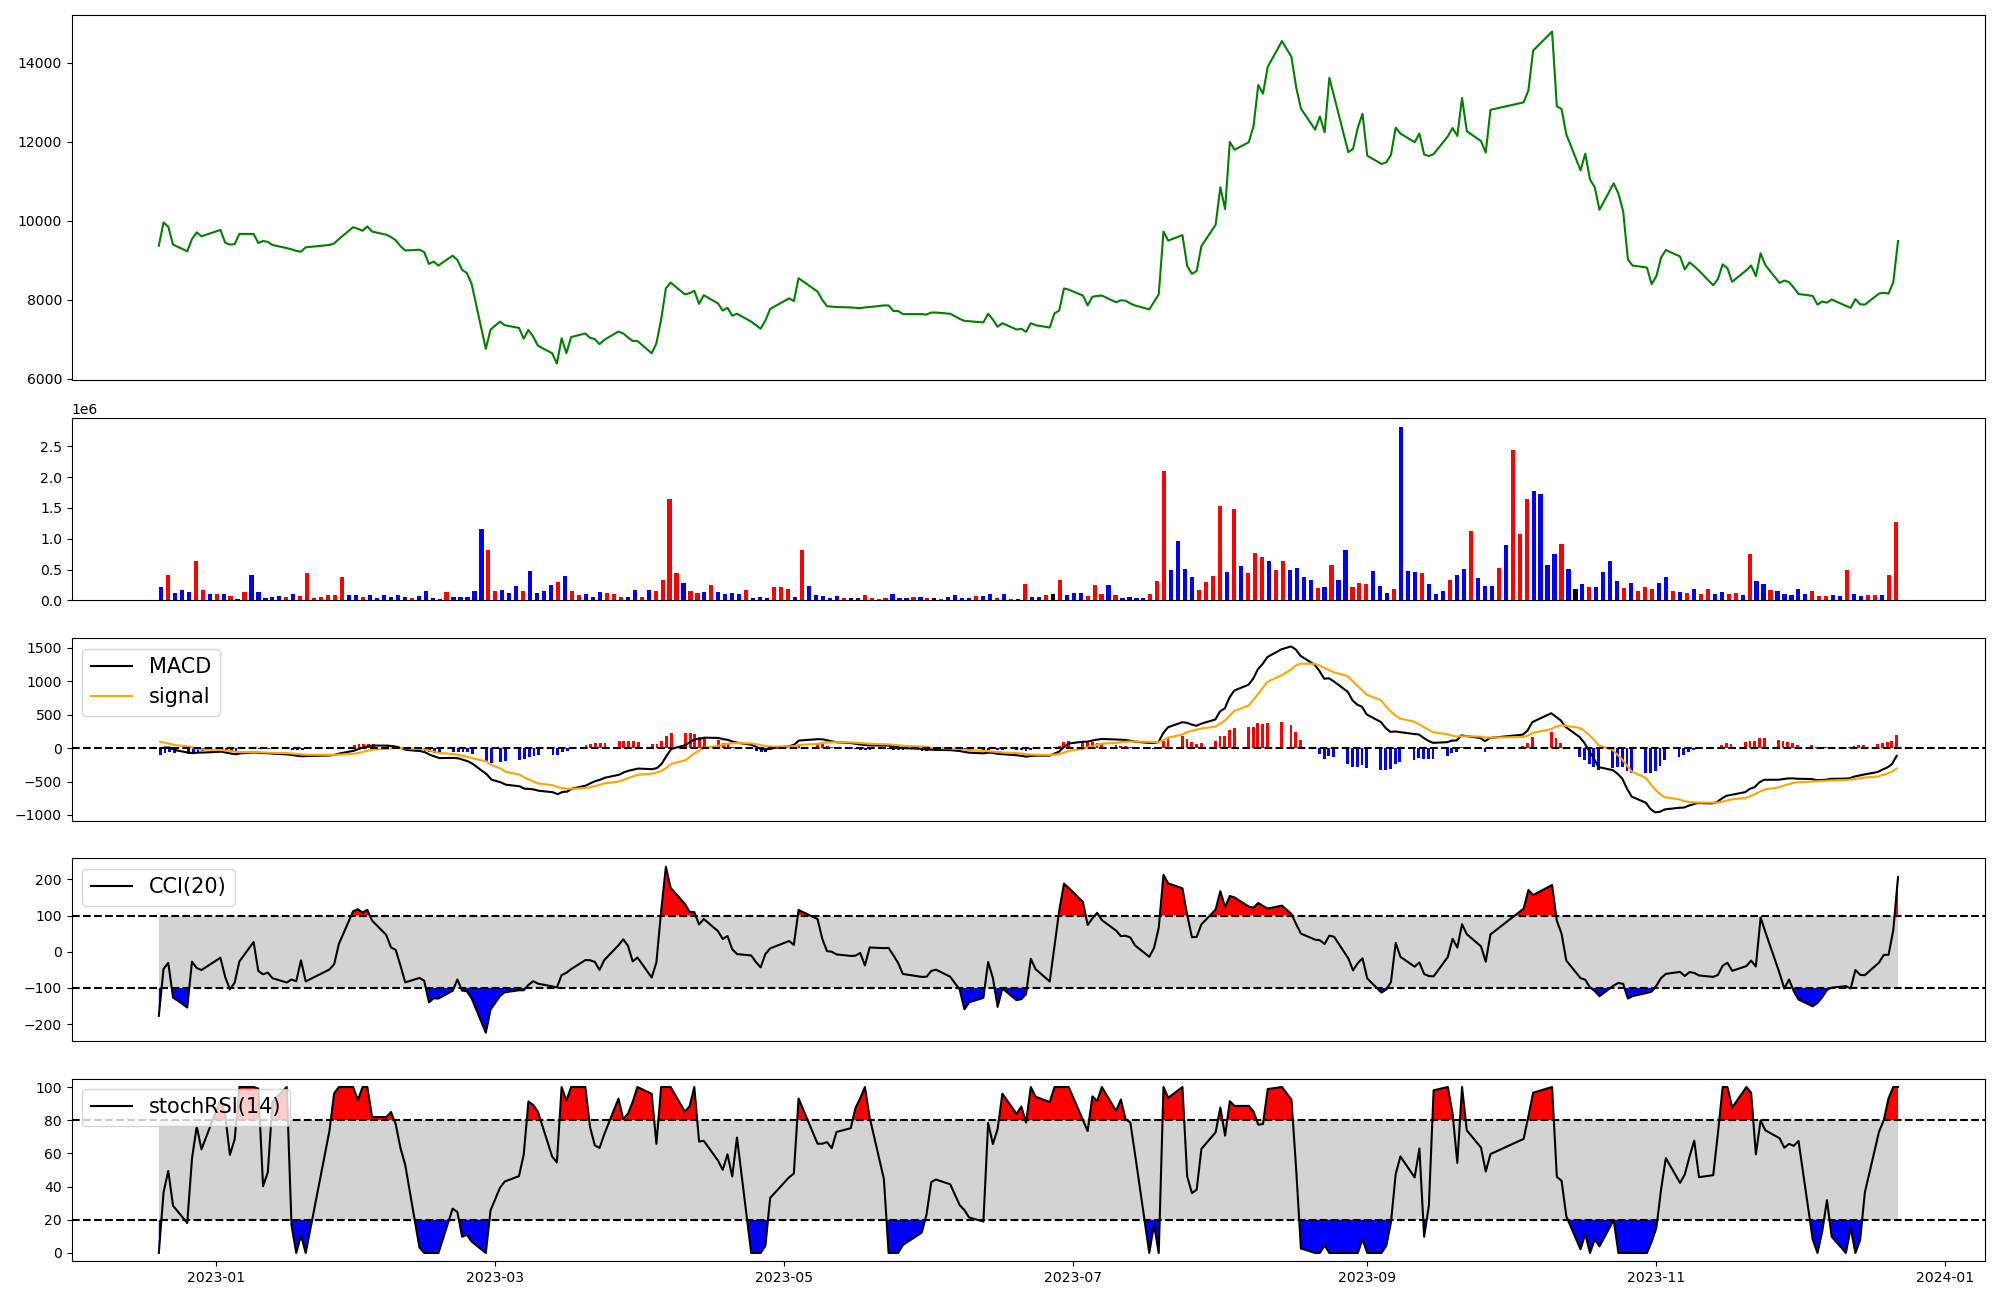Select the 2023-05 date tick label
The height and width of the screenshot is (1300, 2000).
tap(785, 1276)
